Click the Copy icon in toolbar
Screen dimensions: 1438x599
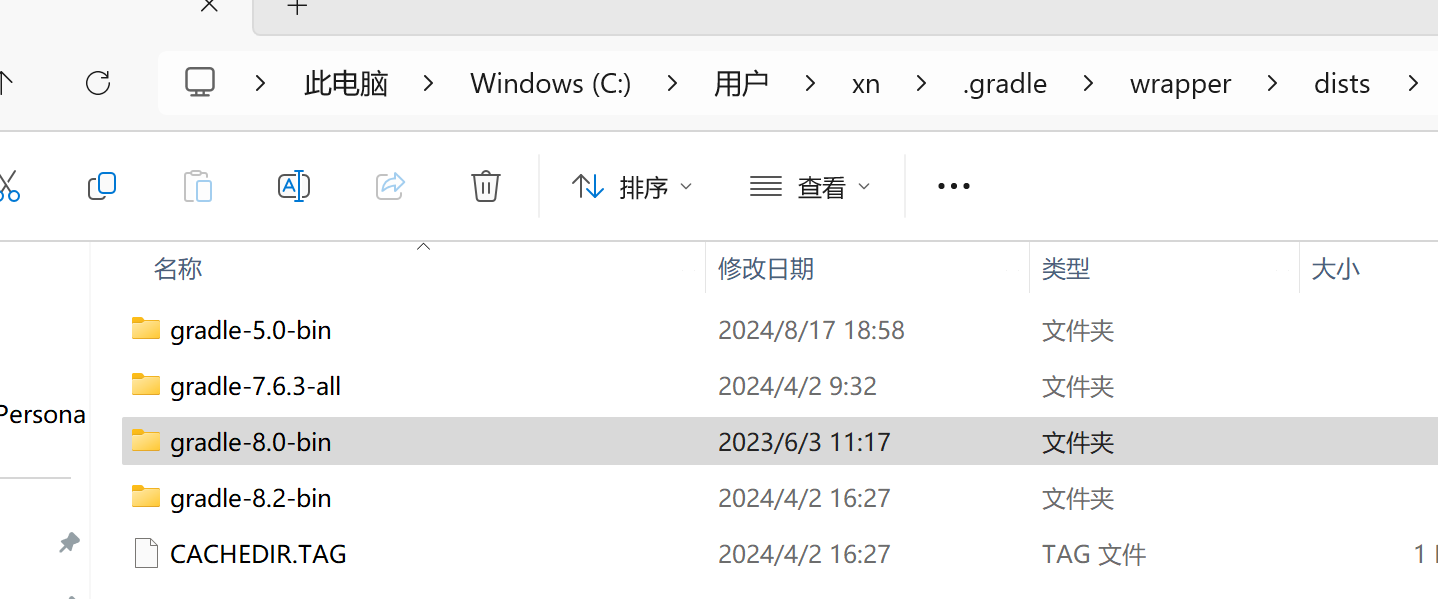pyautogui.click(x=102, y=186)
